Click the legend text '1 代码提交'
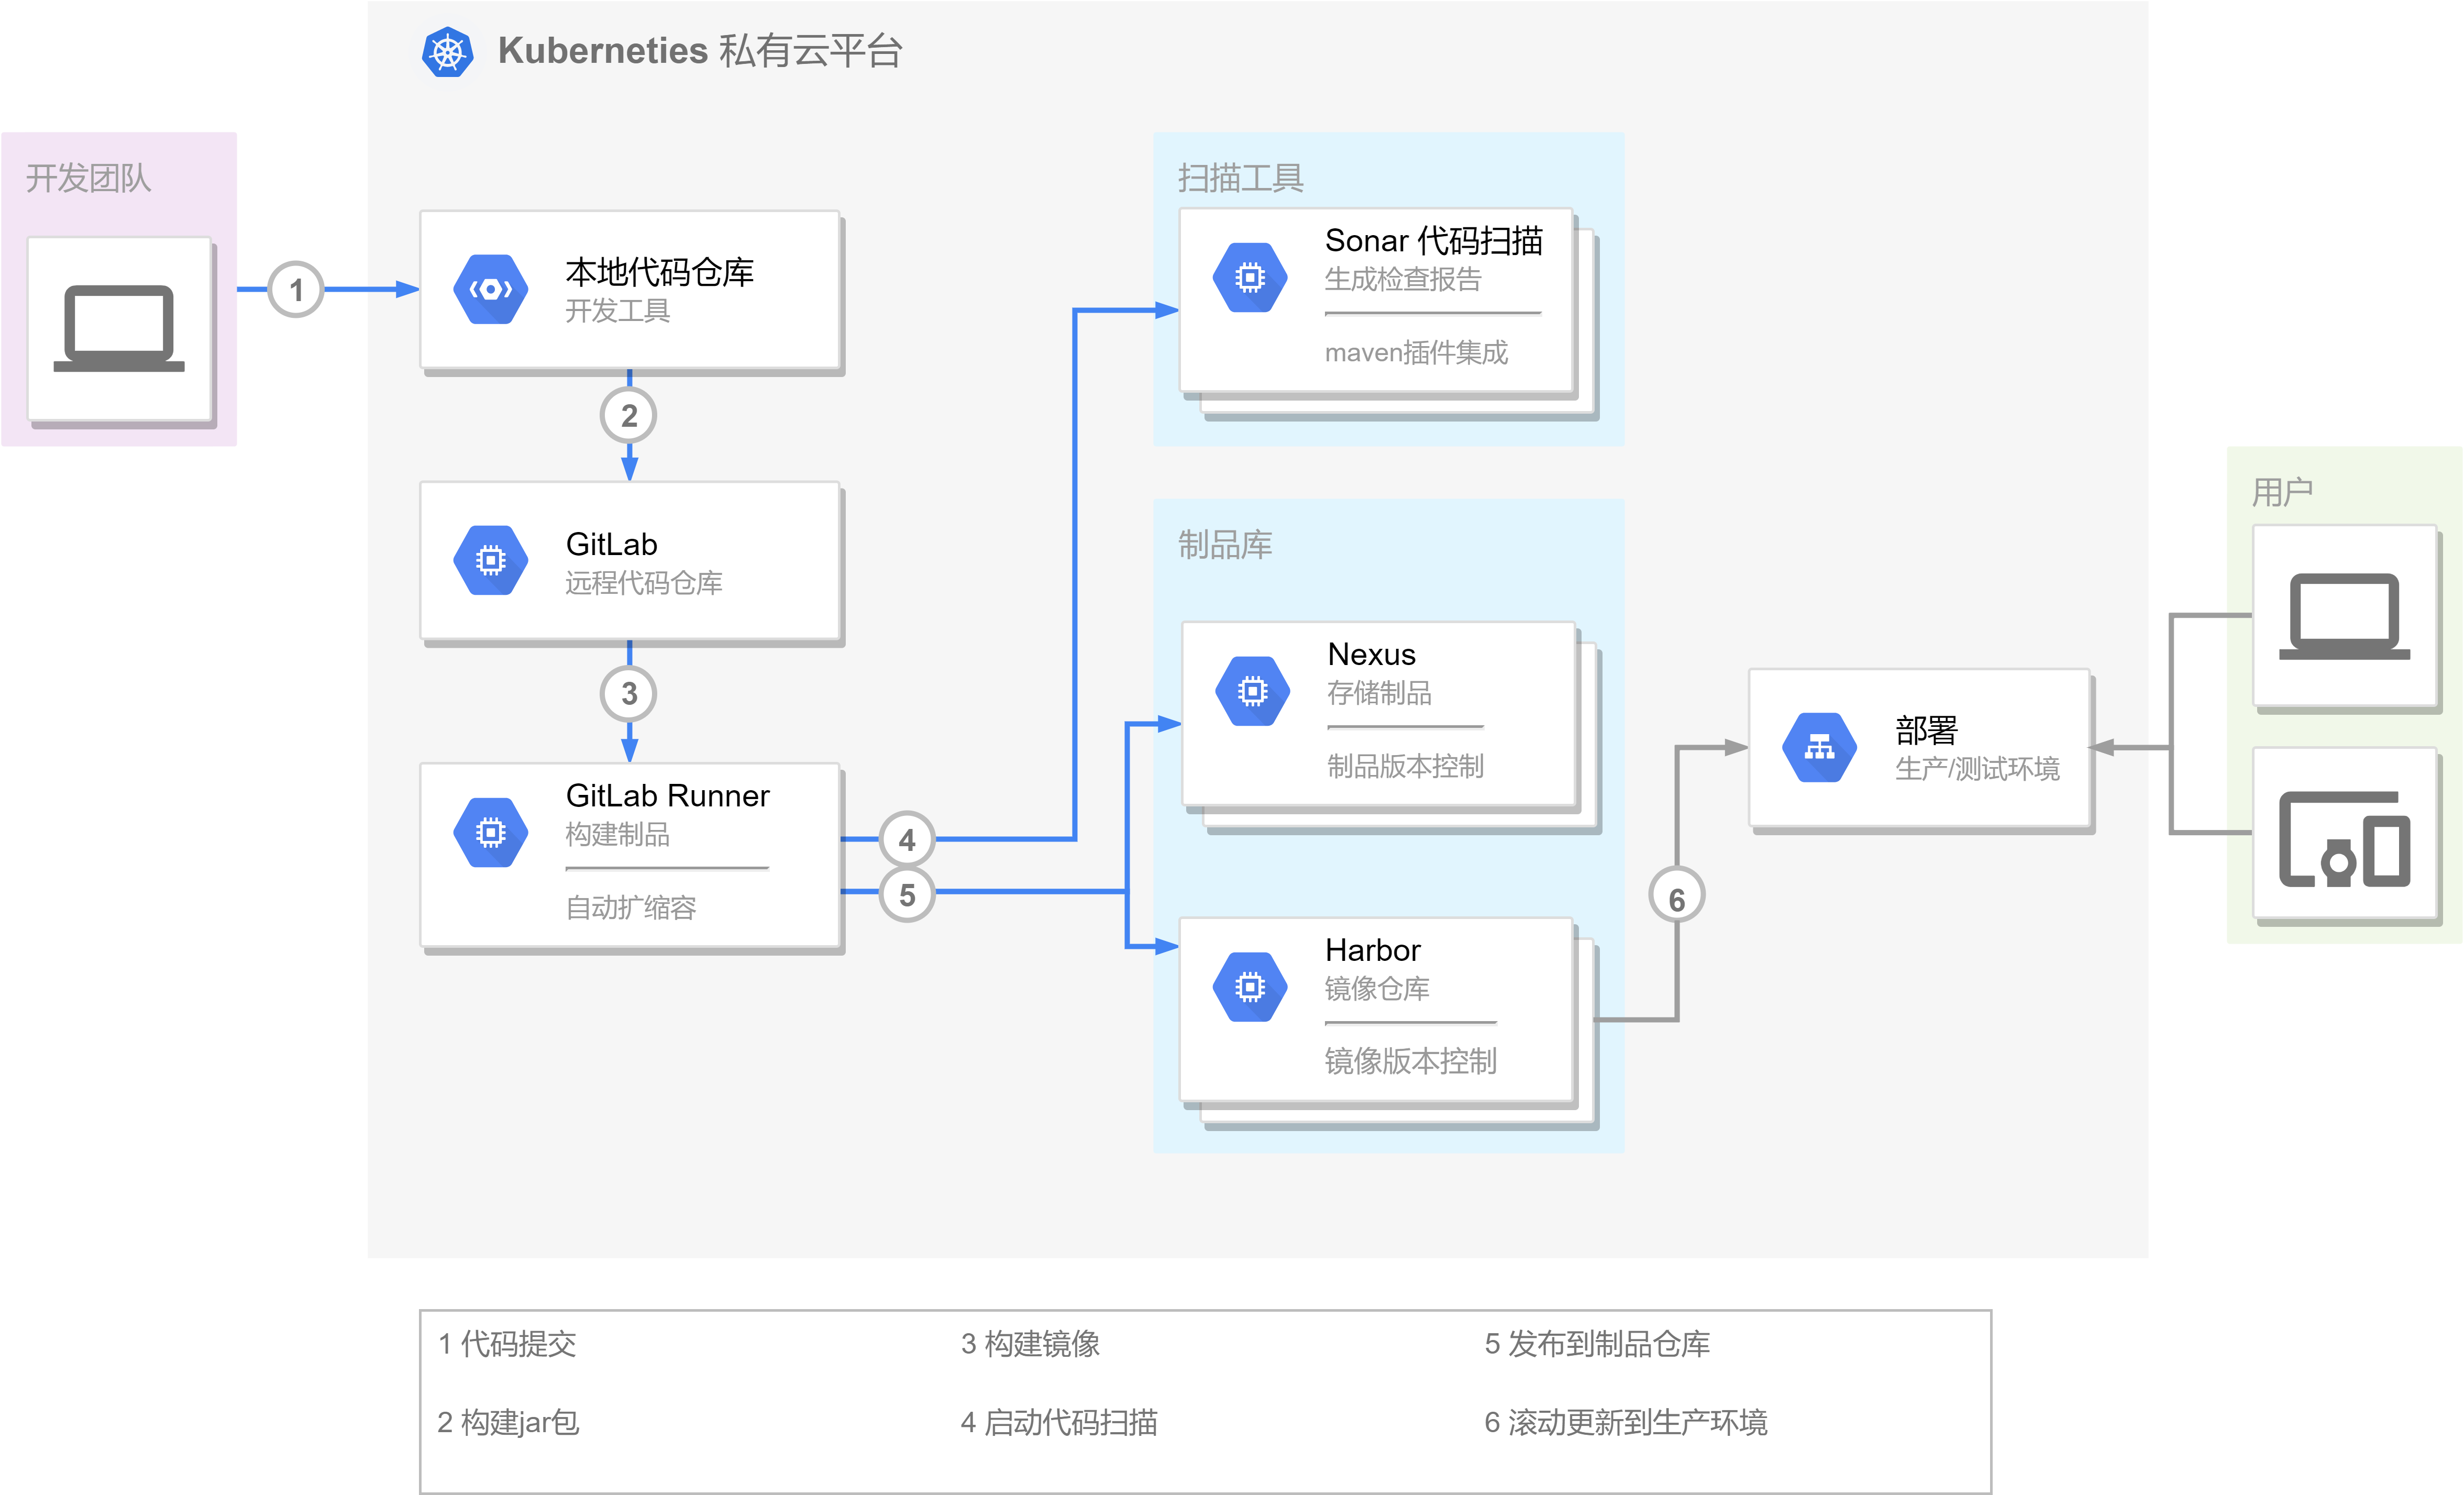This screenshot has width=2464, height=1495. (x=507, y=1343)
